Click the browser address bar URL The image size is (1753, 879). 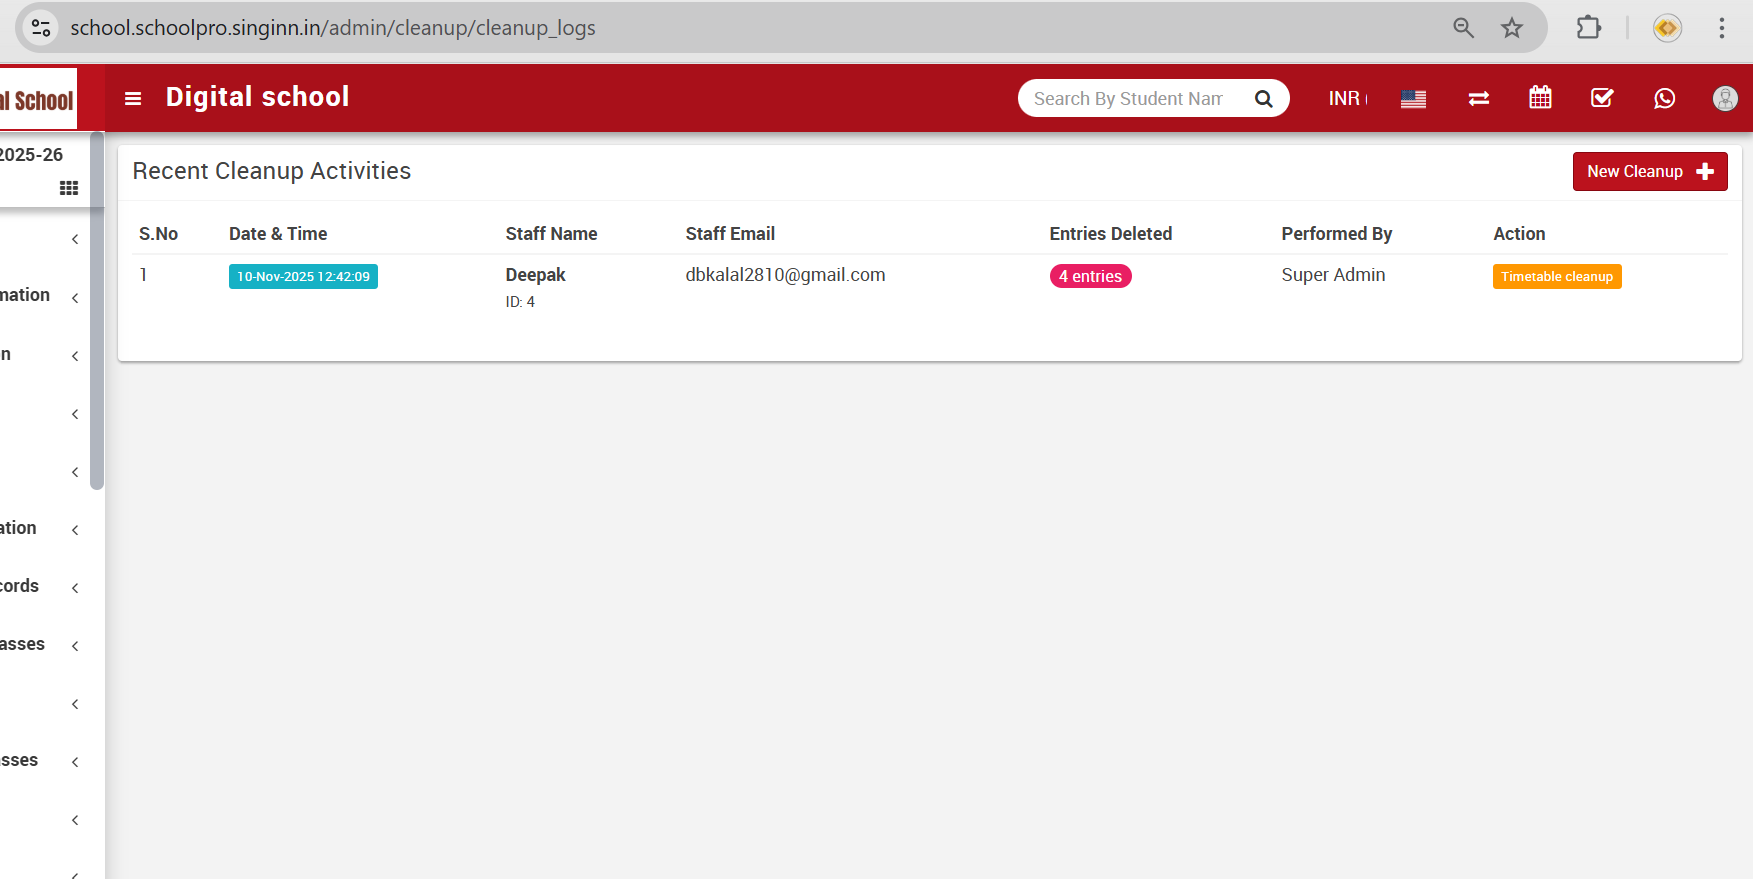(x=333, y=28)
